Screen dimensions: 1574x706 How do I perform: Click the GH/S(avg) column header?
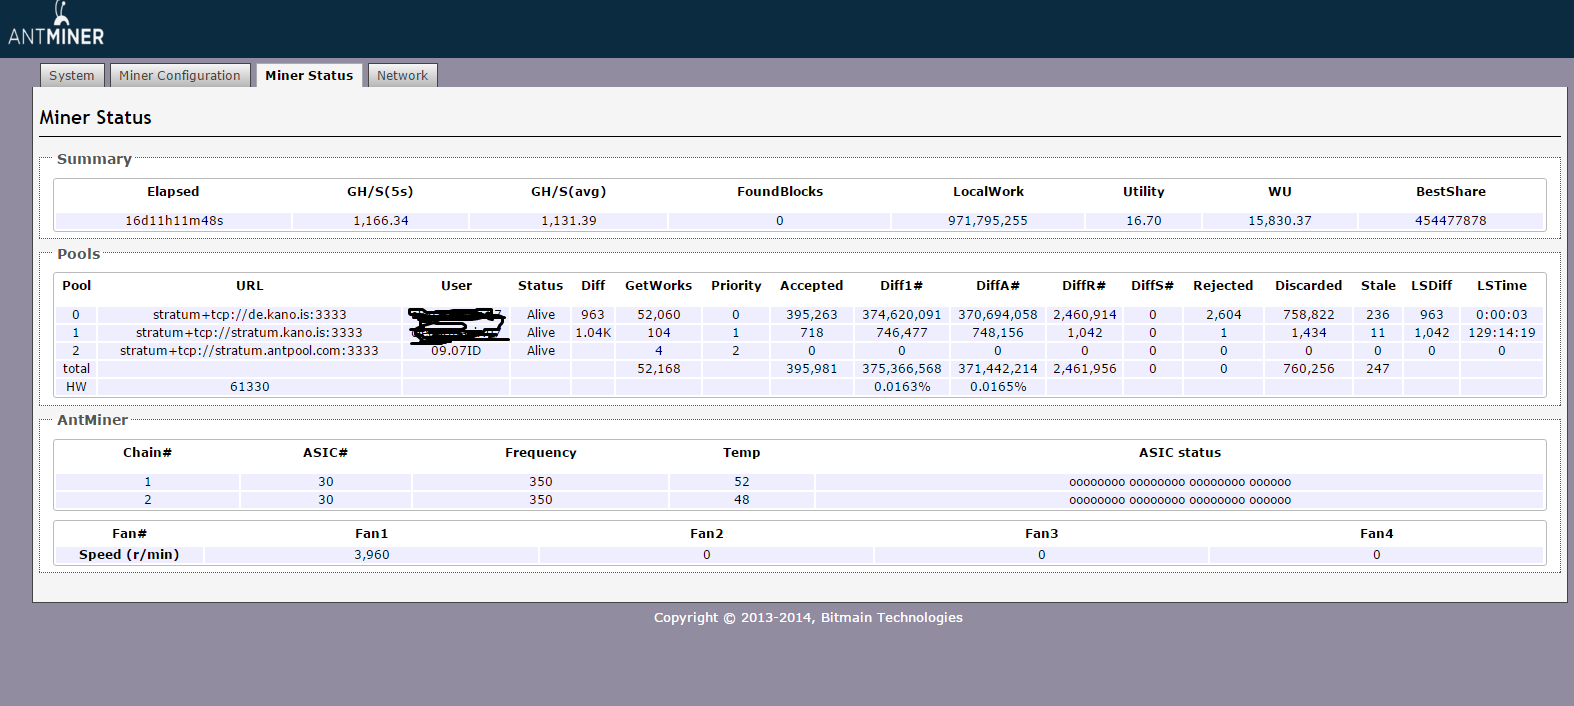[568, 192]
